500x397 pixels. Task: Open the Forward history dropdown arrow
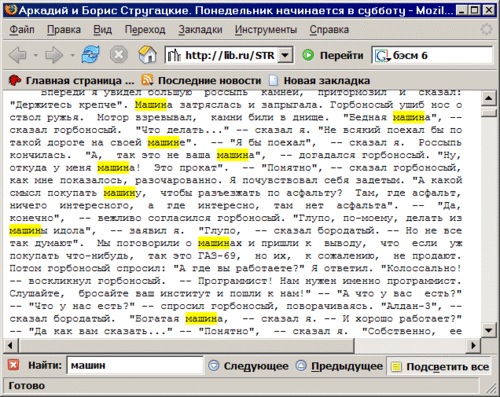pyautogui.click(x=72, y=55)
